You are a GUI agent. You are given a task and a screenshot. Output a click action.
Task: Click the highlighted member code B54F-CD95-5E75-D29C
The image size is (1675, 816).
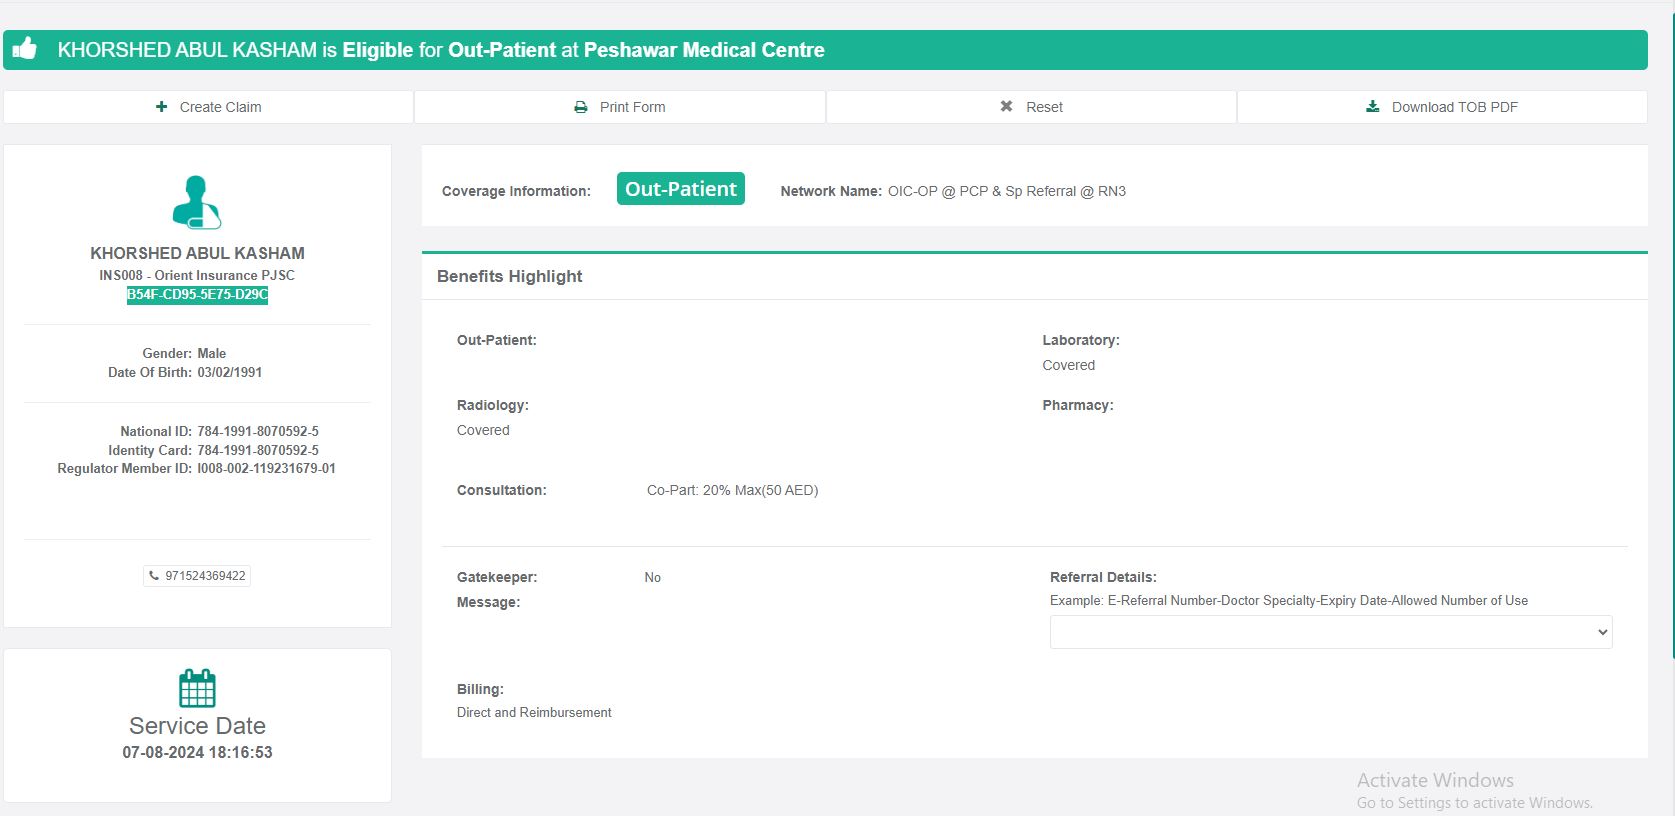(197, 295)
